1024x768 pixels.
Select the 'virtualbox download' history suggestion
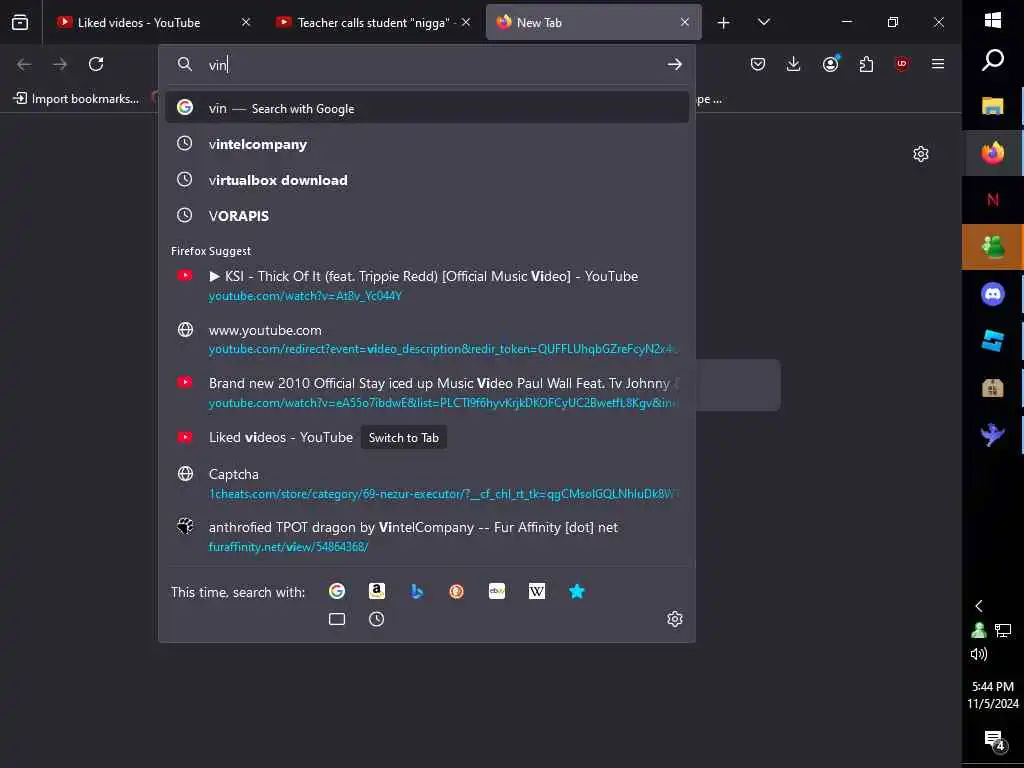[427, 180]
